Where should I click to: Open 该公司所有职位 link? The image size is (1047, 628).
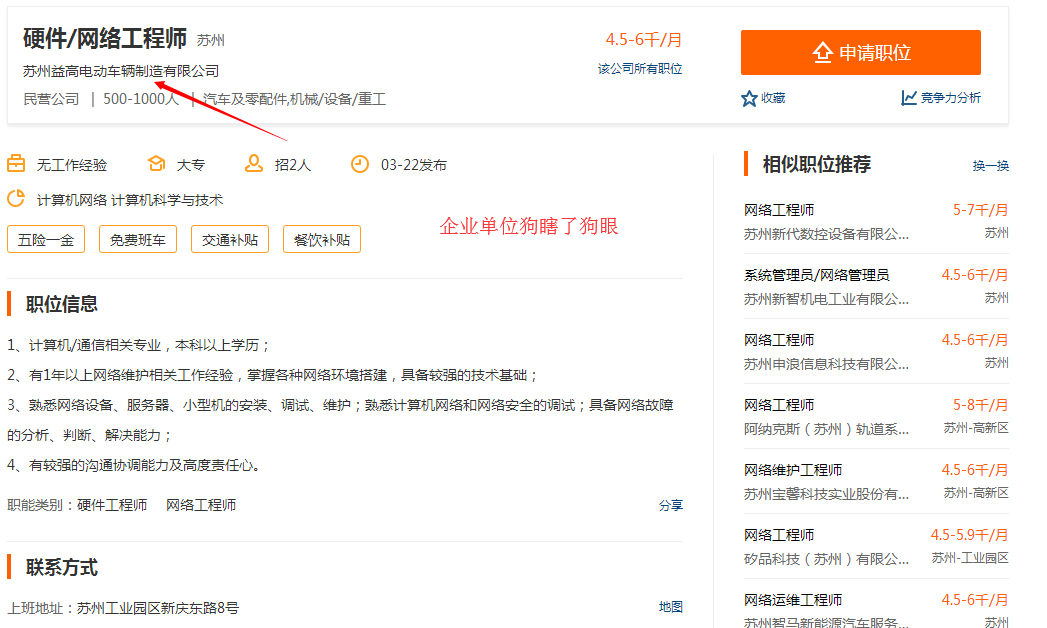640,69
